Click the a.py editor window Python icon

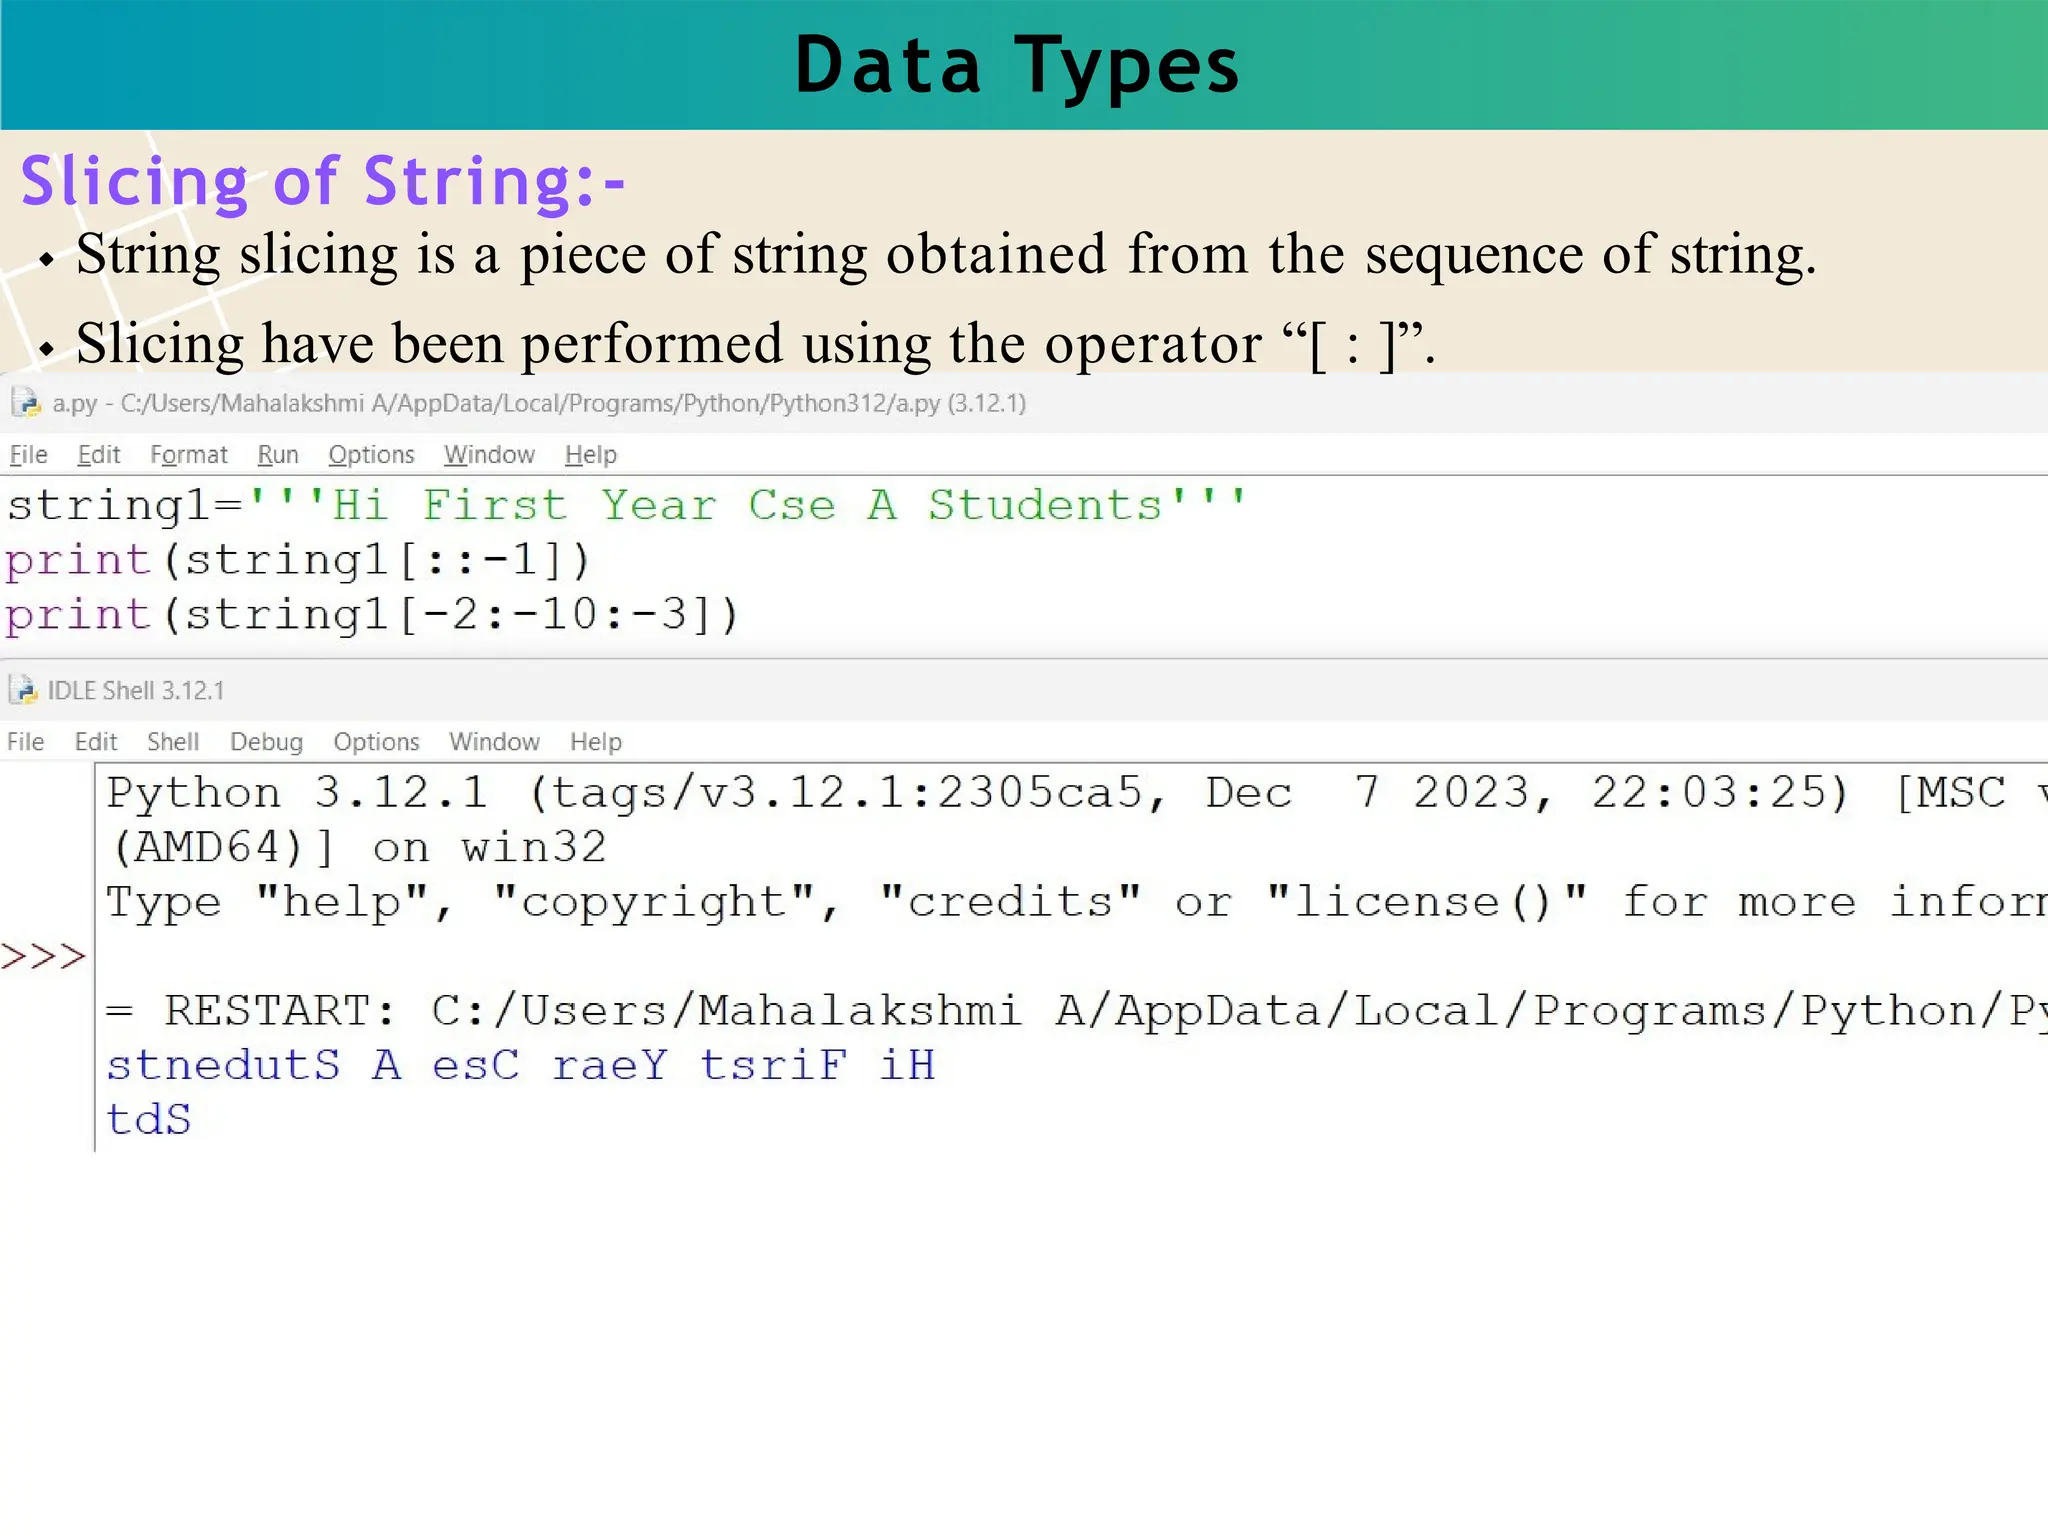point(26,403)
